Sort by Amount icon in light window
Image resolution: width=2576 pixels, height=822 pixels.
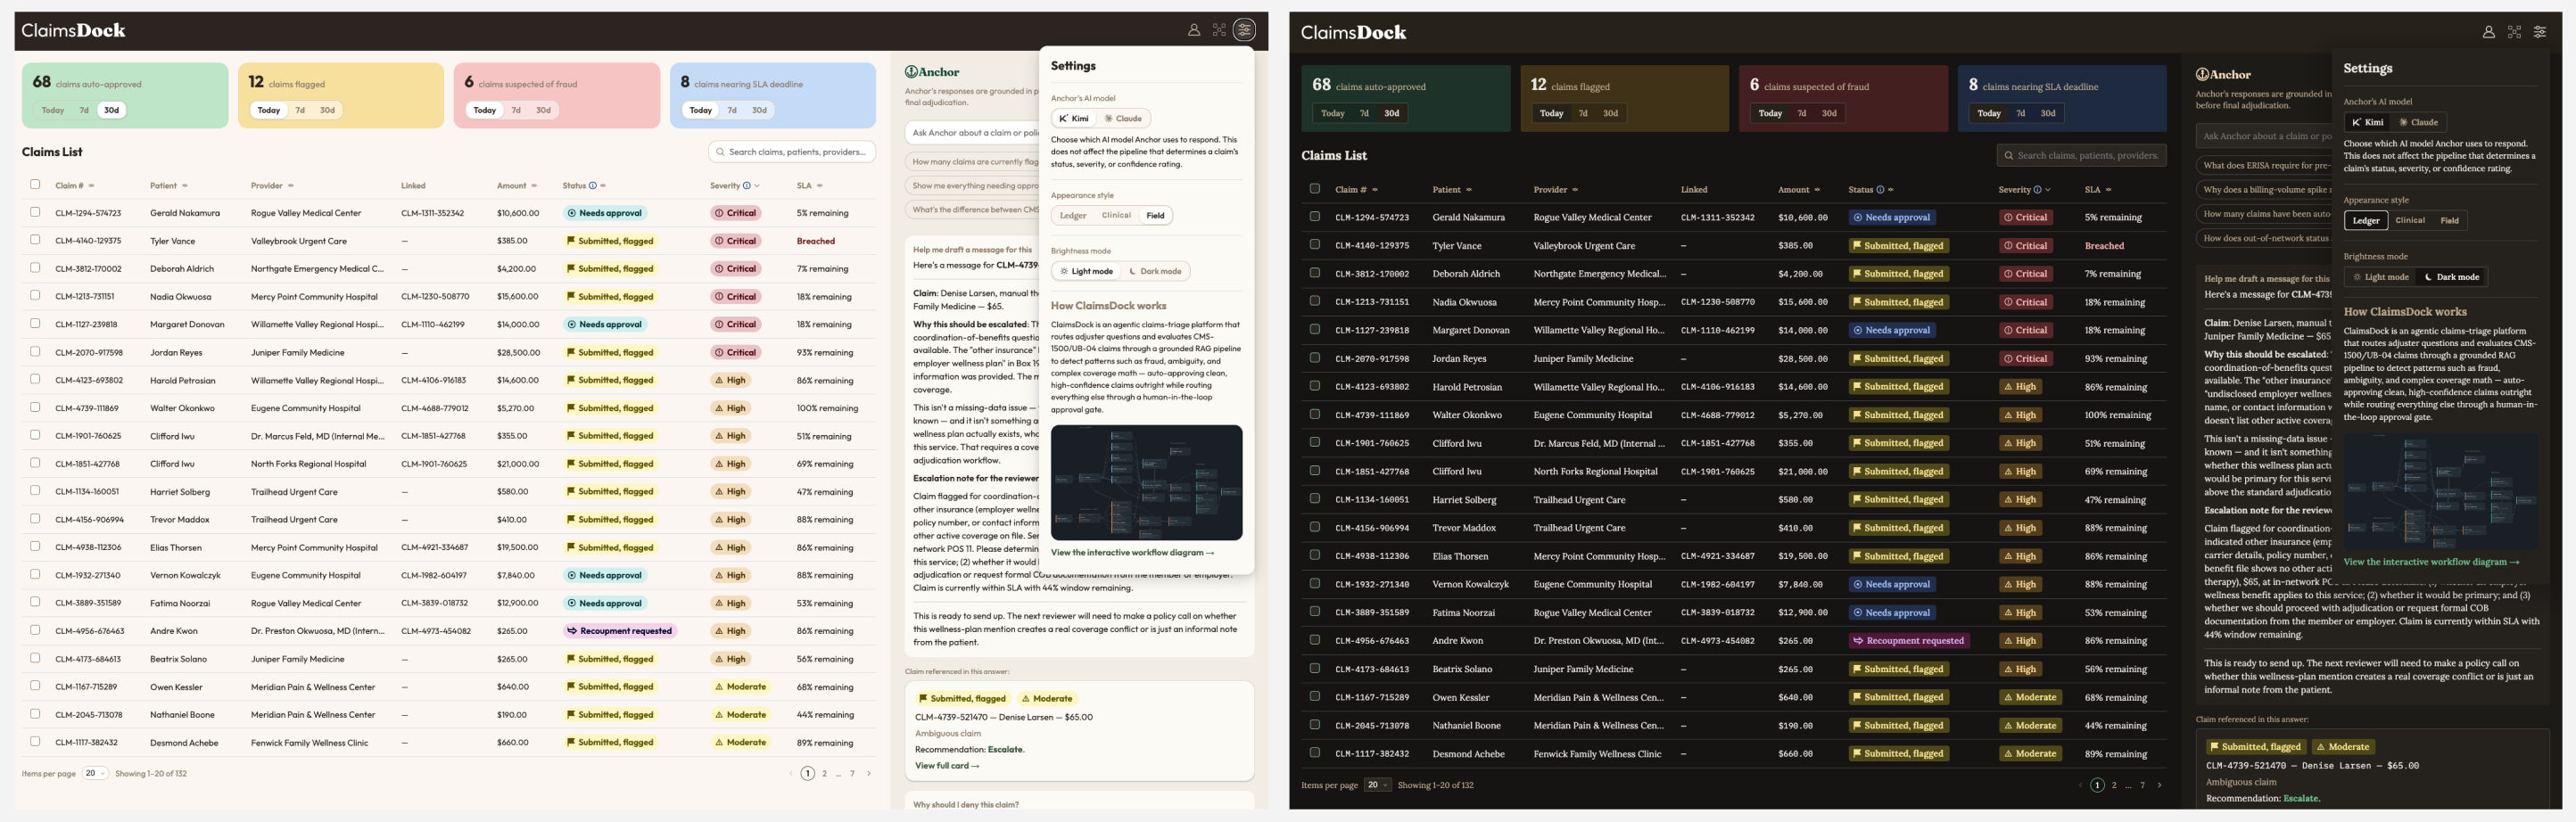(x=534, y=186)
